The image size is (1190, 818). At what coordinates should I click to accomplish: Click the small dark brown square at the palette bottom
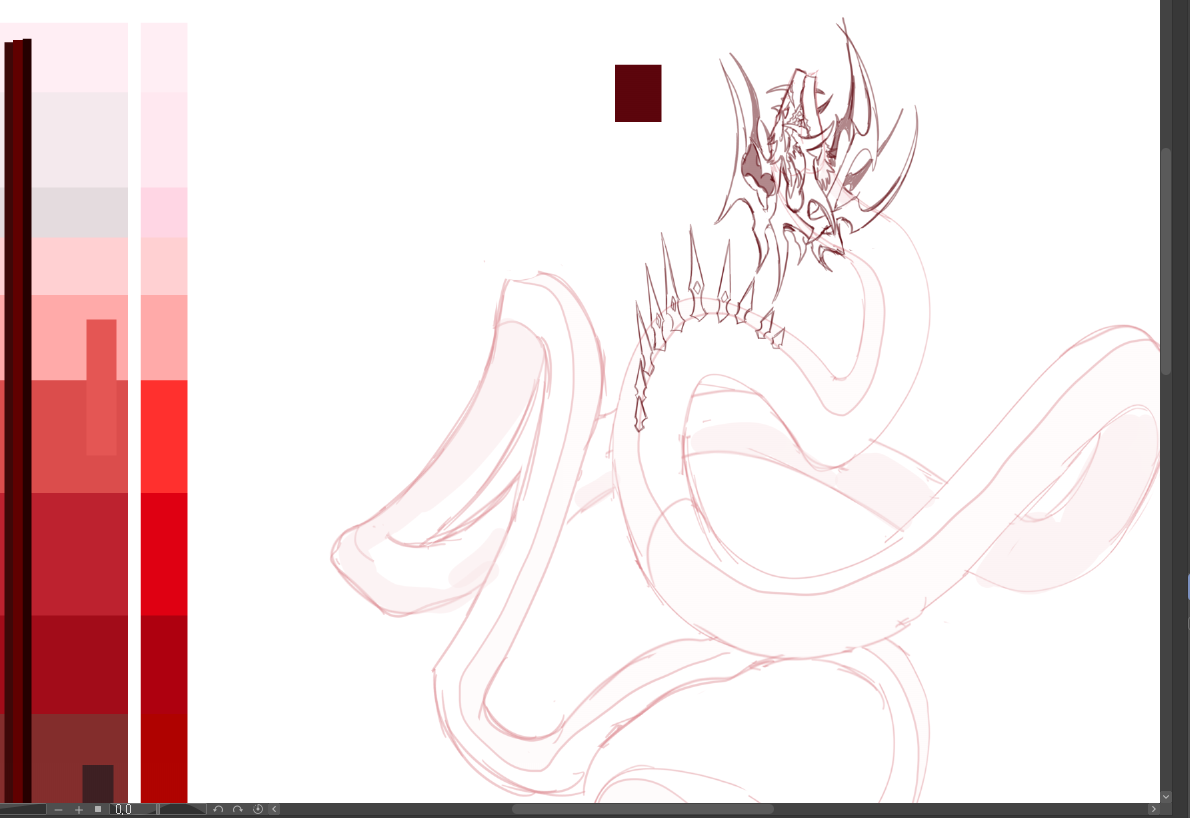[x=98, y=783]
